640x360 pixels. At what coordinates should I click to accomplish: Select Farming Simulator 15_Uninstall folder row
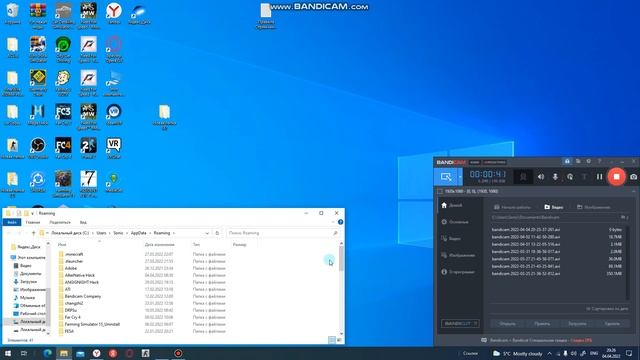[143, 324]
